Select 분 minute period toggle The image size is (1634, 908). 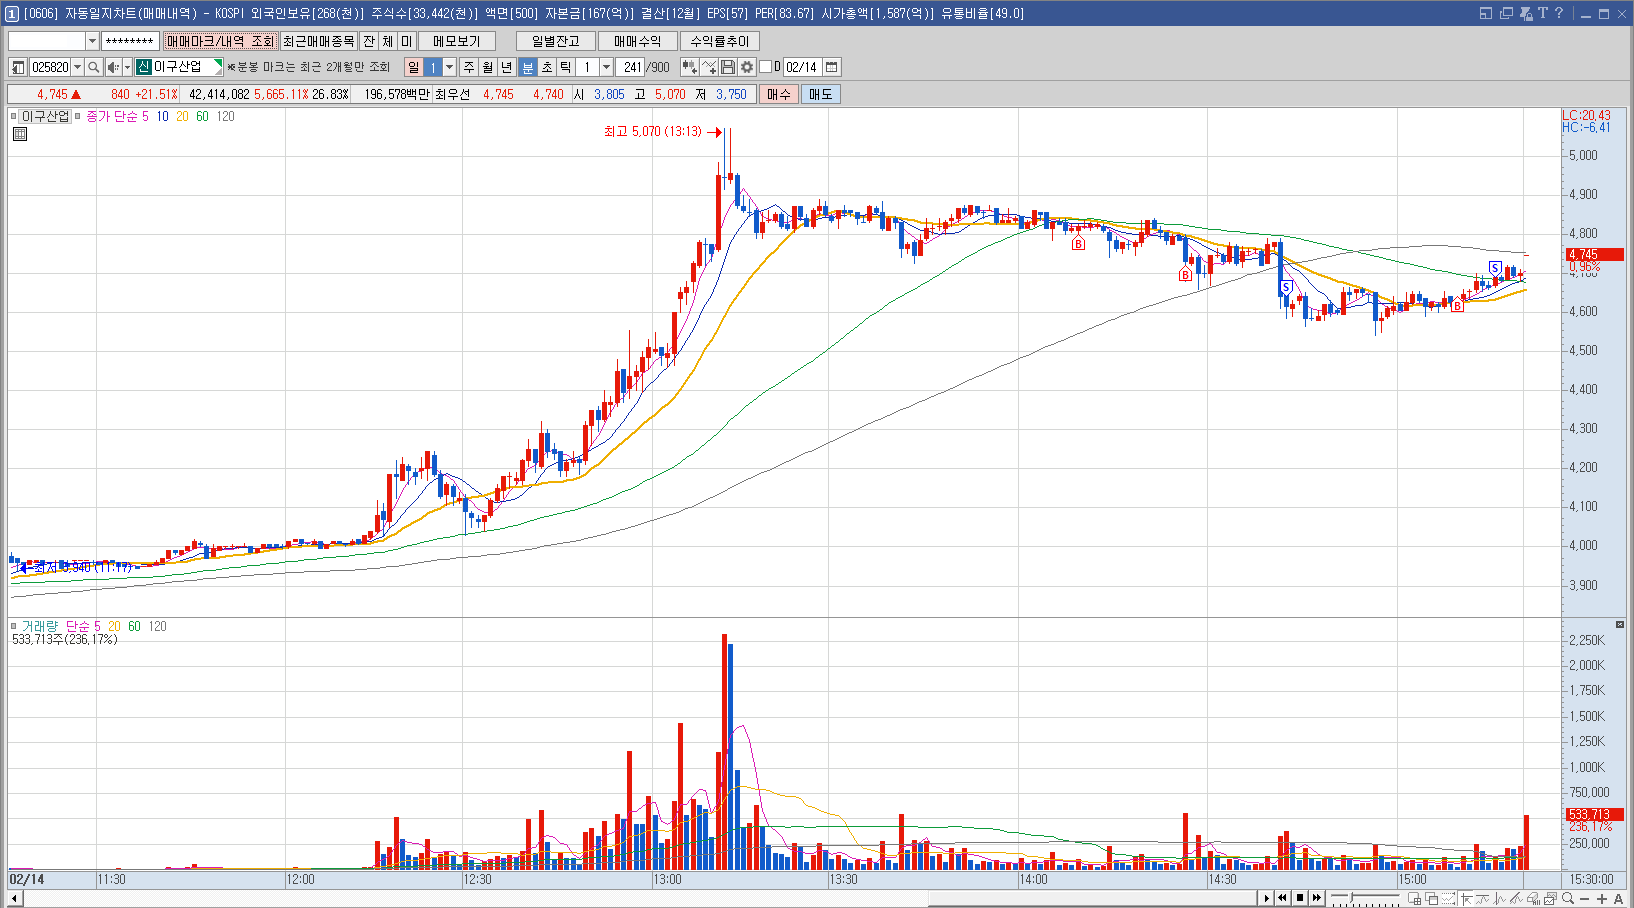(x=528, y=67)
